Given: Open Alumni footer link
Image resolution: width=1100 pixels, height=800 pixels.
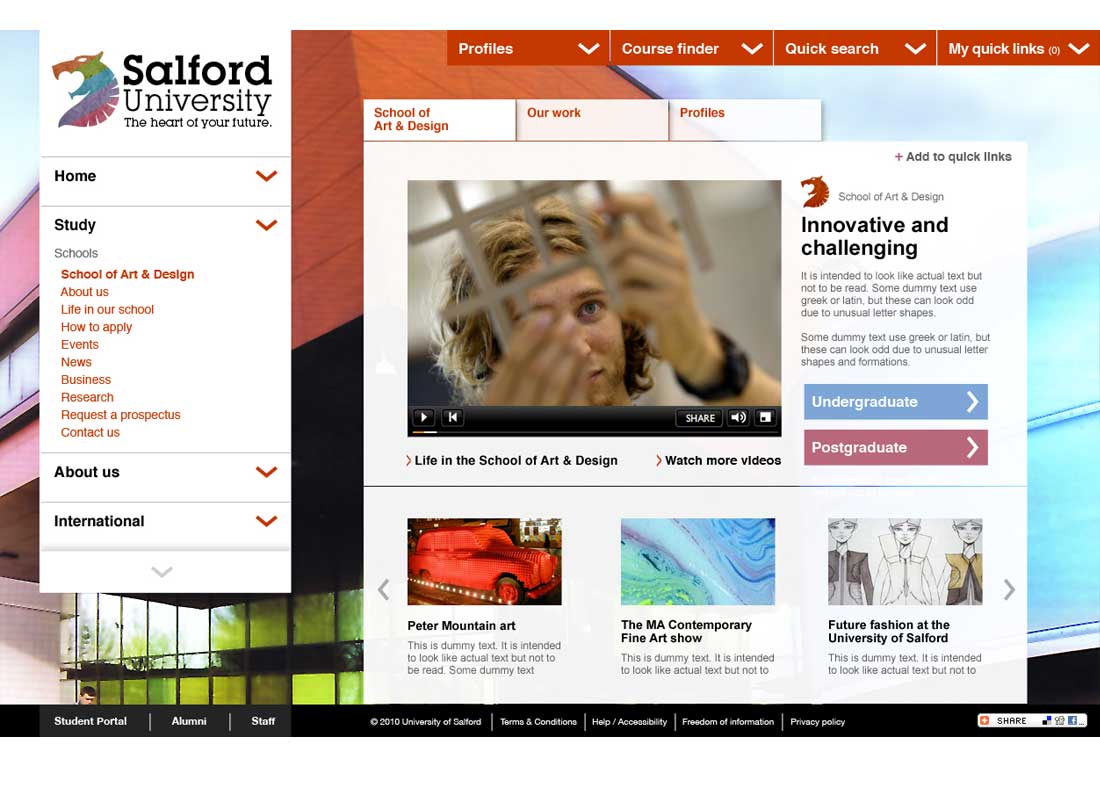Looking at the screenshot, I should (189, 721).
